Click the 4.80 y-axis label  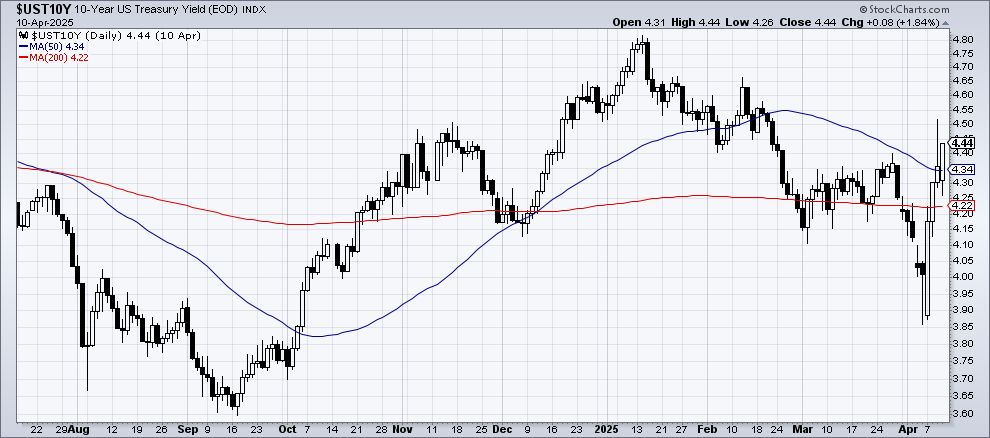coord(963,38)
